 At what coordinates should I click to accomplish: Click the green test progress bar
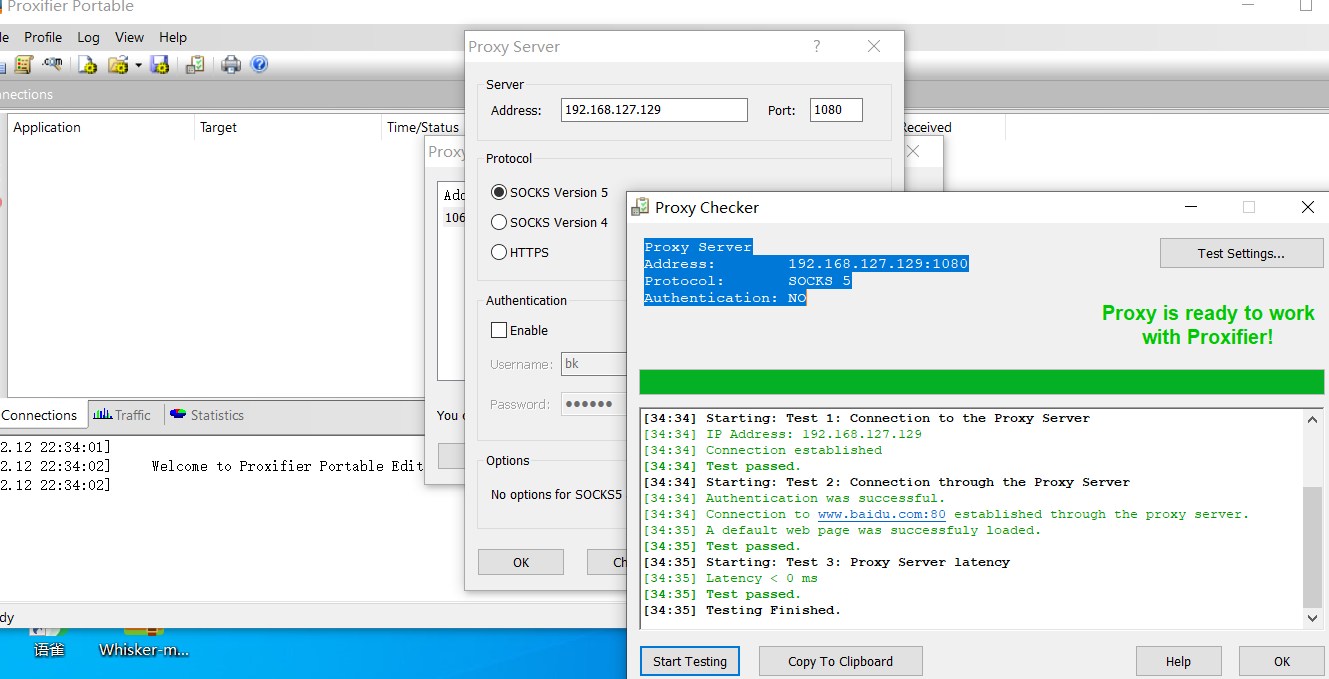[982, 382]
